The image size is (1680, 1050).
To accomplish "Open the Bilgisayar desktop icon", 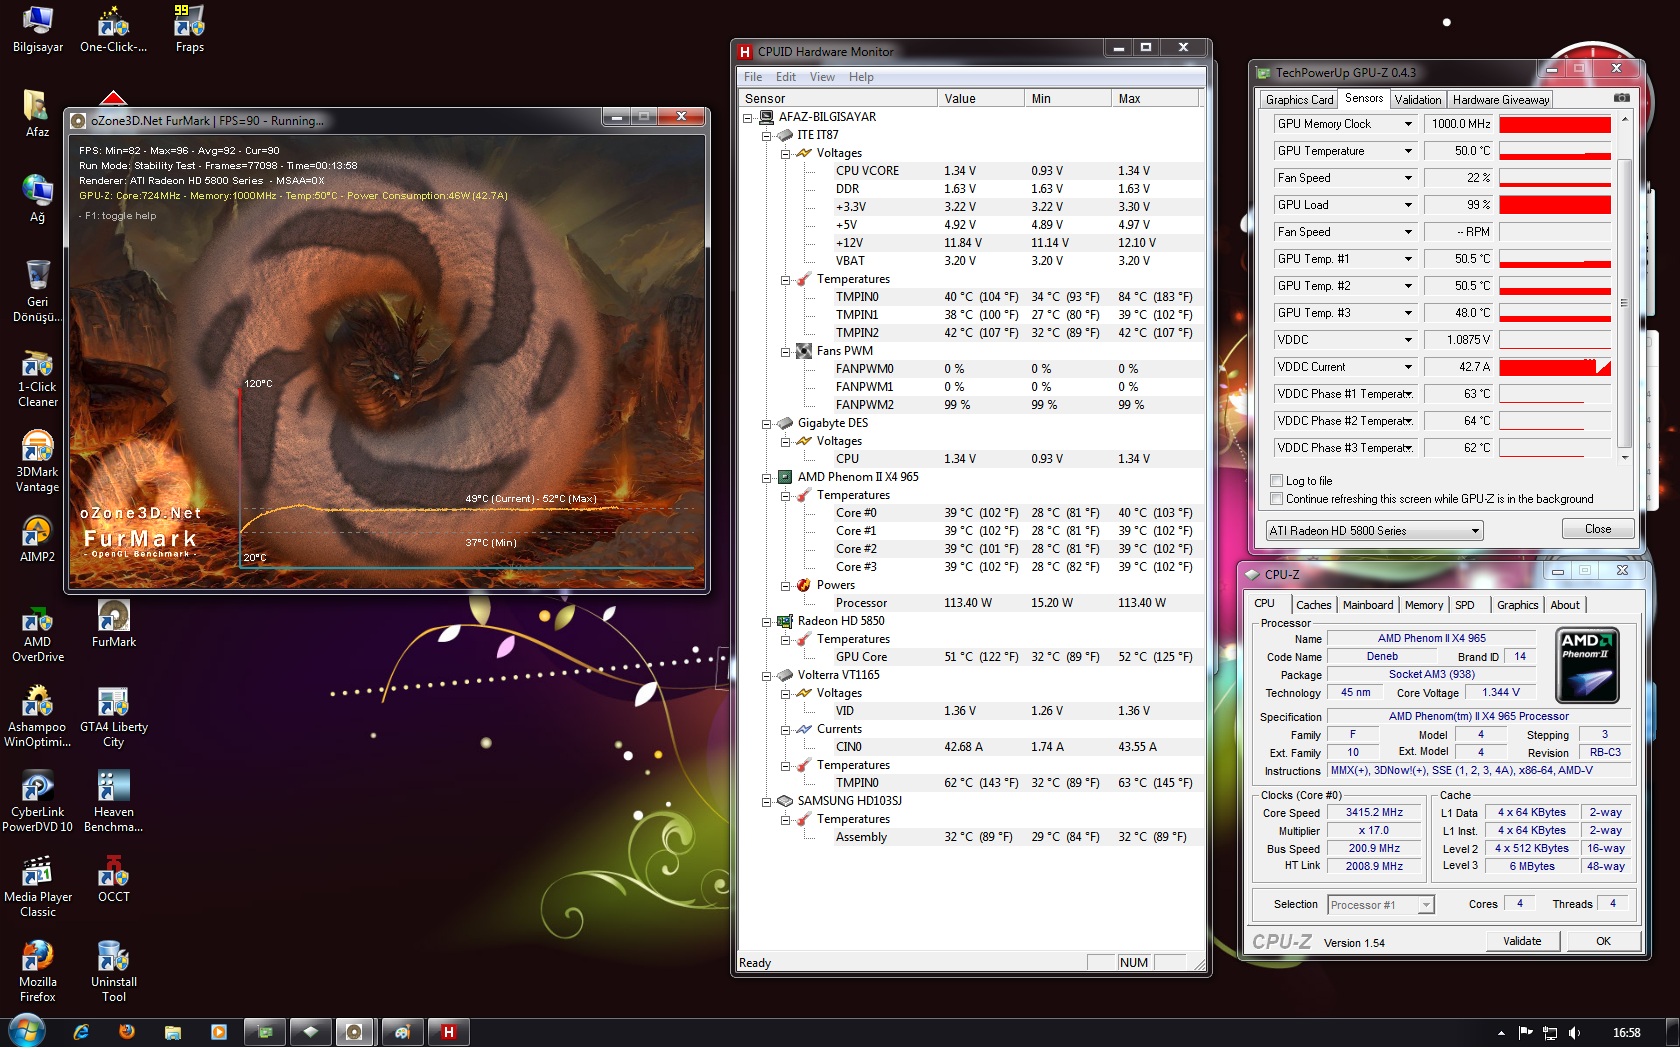I will (x=37, y=28).
